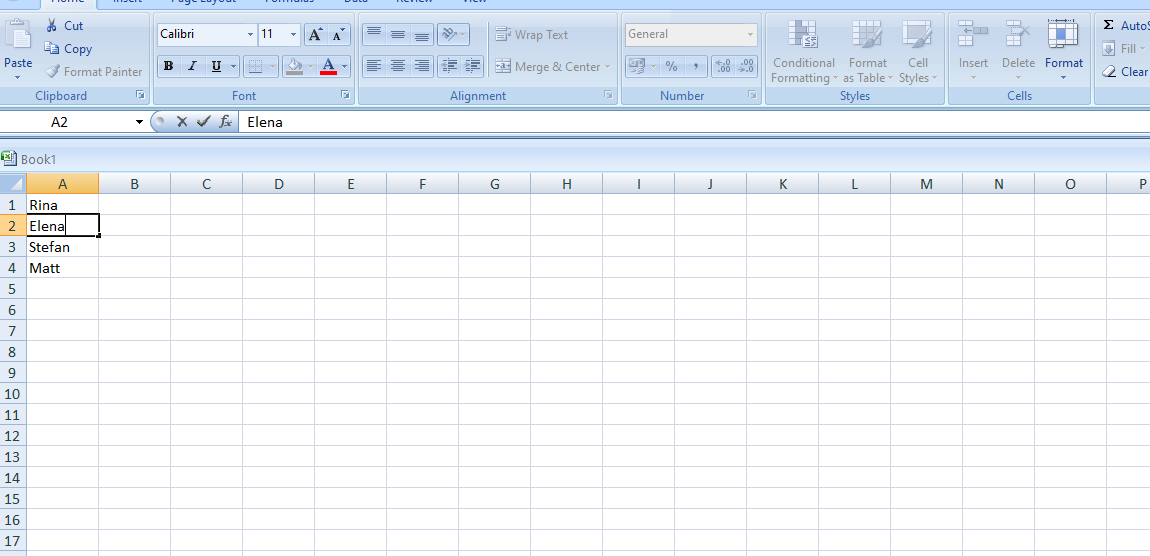
Task: Decrease cell indent
Action: [x=449, y=67]
